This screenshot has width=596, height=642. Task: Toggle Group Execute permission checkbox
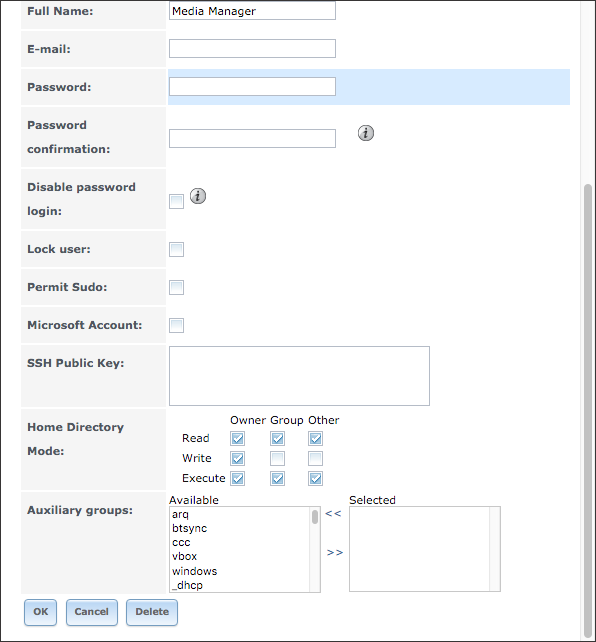tap(278, 479)
